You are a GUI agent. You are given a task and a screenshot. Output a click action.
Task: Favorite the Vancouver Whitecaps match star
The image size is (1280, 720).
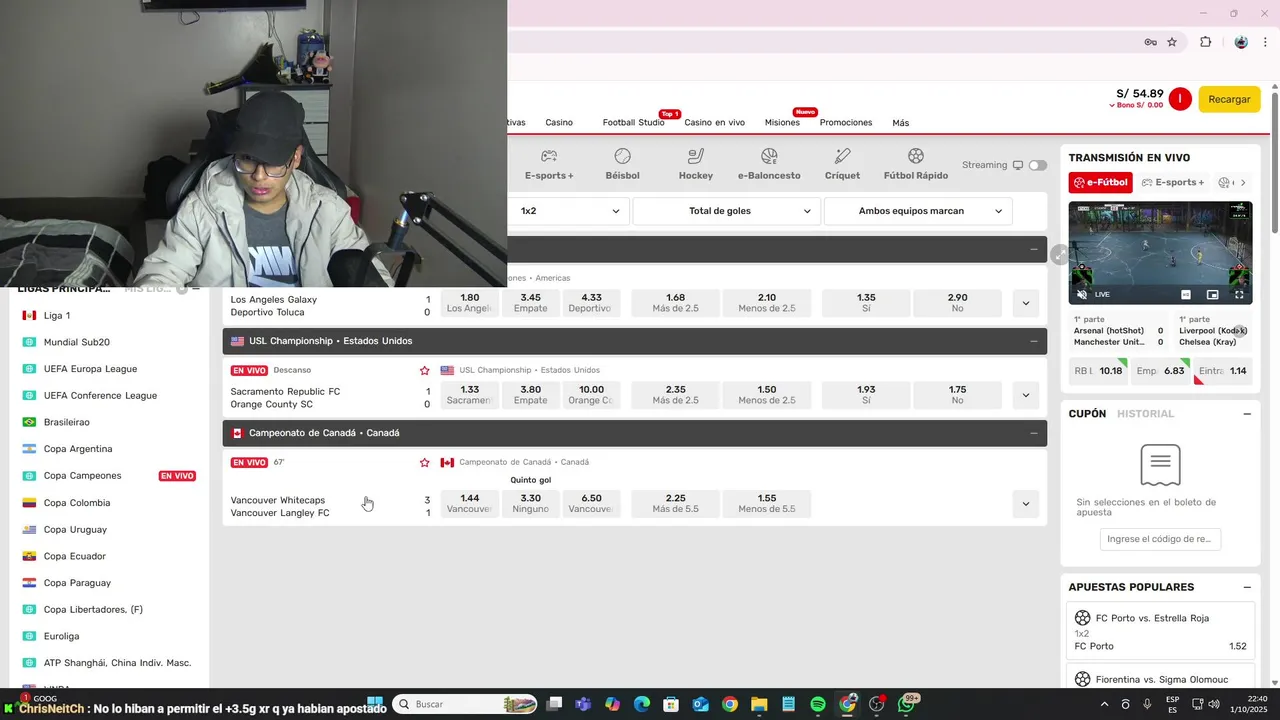pos(425,462)
